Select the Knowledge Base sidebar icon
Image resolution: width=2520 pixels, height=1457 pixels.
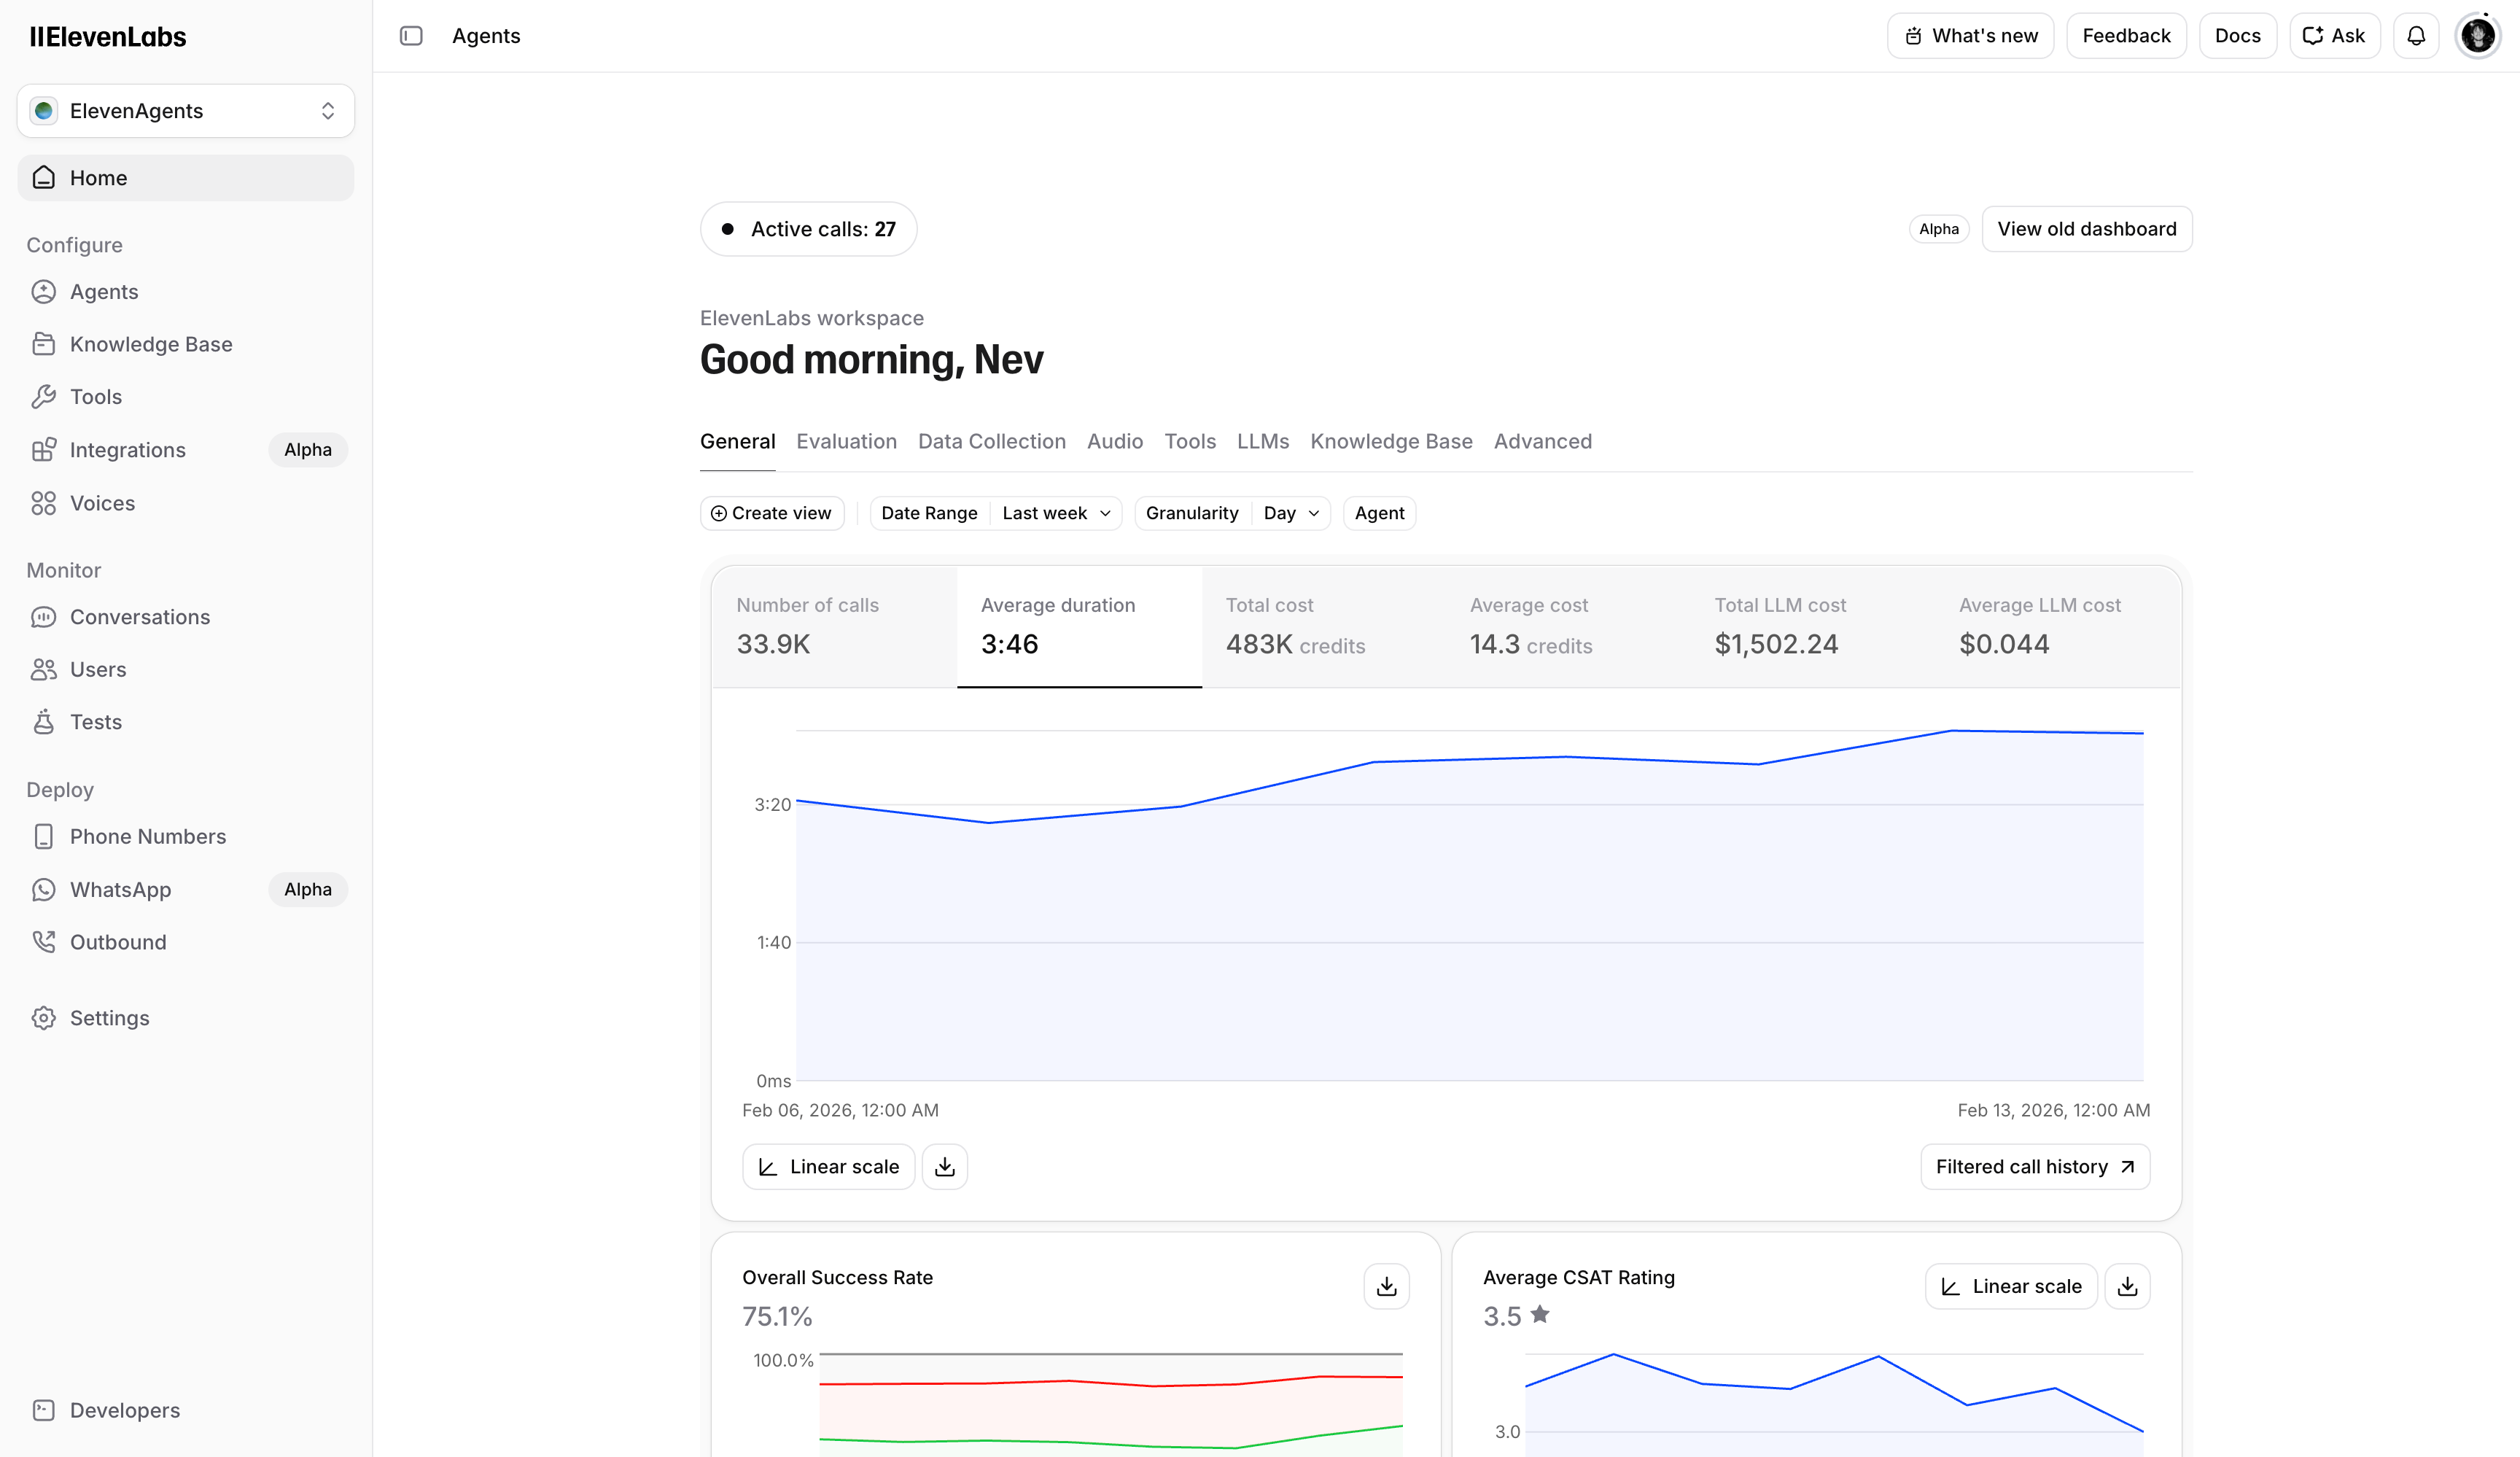point(44,343)
